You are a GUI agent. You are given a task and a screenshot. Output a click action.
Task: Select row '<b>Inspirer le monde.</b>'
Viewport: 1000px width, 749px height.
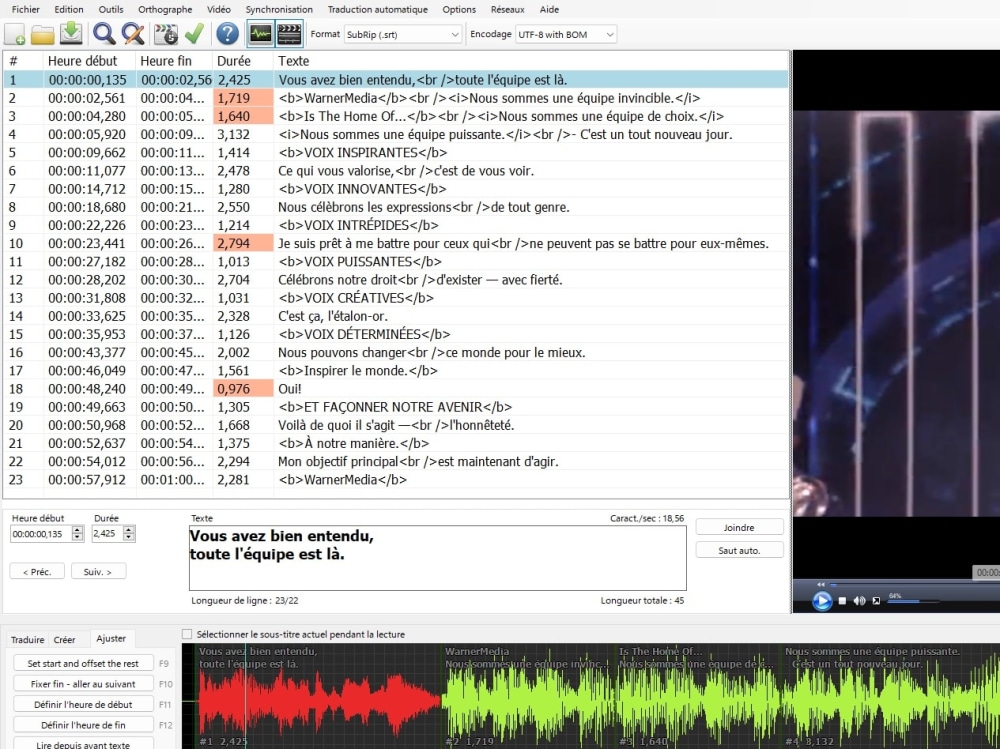(x=395, y=371)
